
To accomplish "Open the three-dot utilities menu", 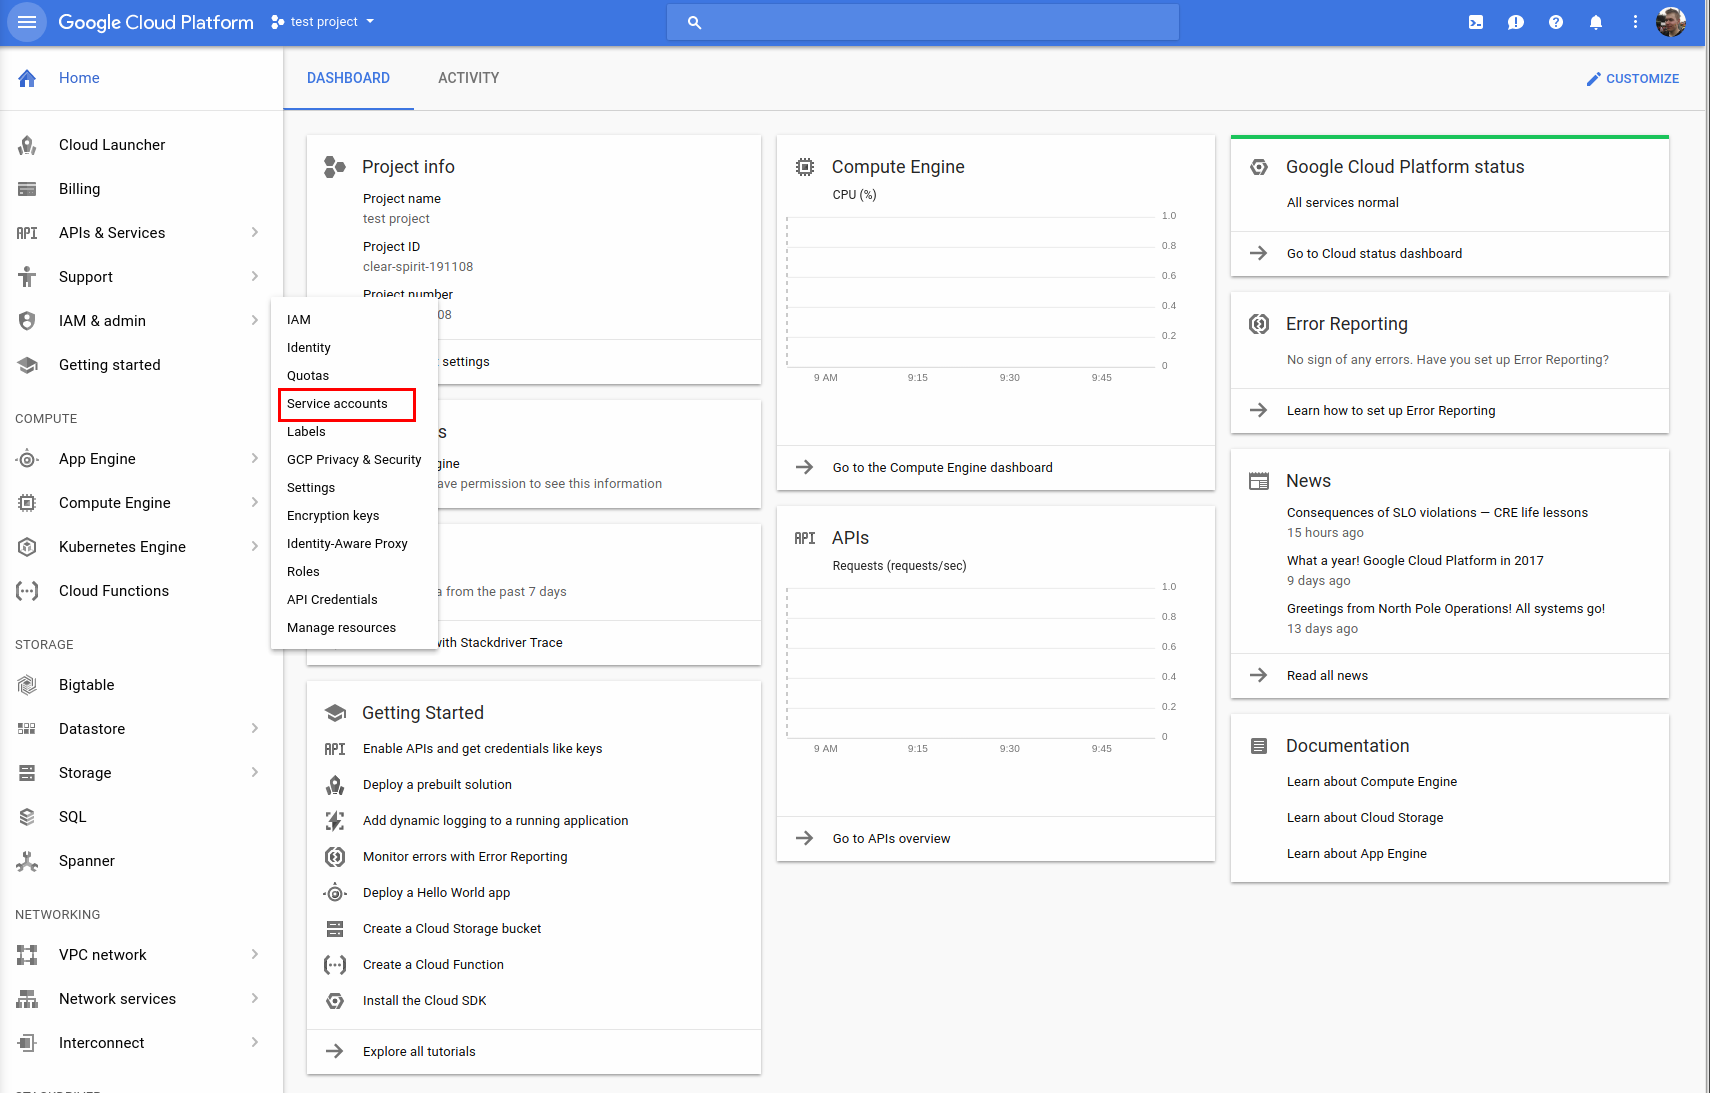I will (x=1636, y=22).
